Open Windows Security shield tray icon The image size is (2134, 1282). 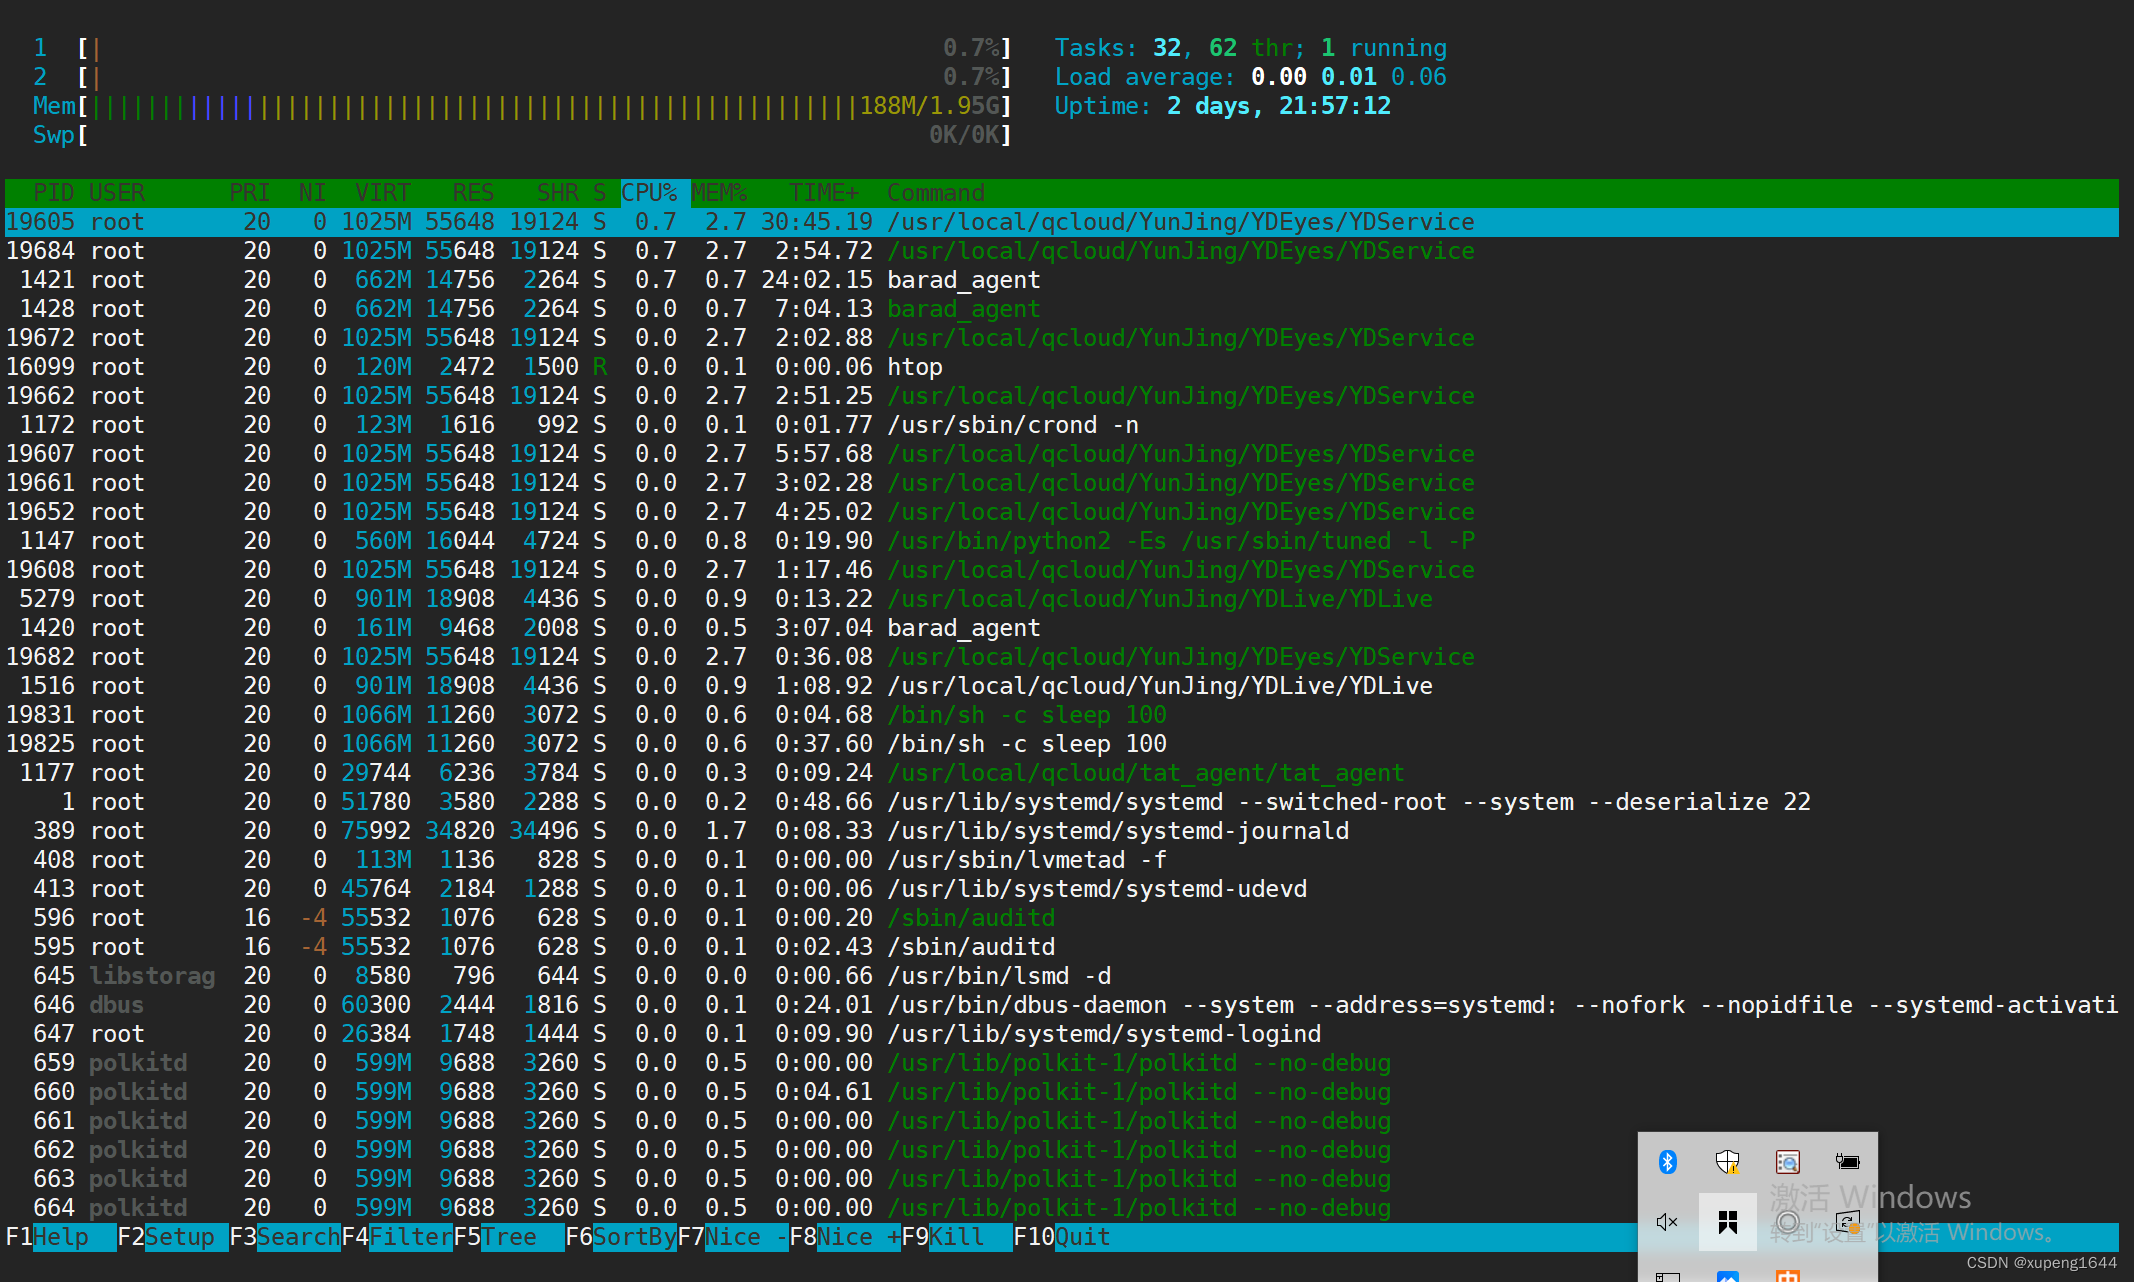pyautogui.click(x=1727, y=1161)
